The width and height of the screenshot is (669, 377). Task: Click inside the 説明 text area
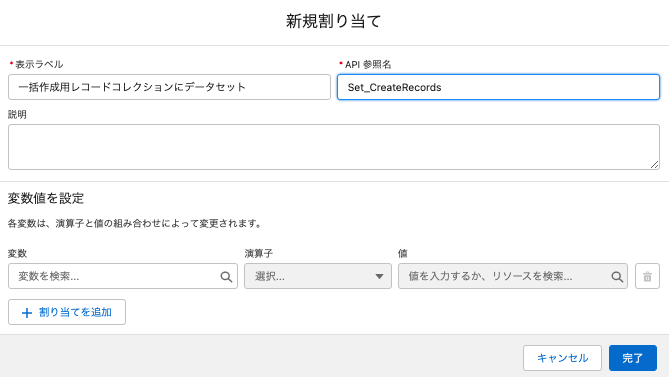(334, 147)
